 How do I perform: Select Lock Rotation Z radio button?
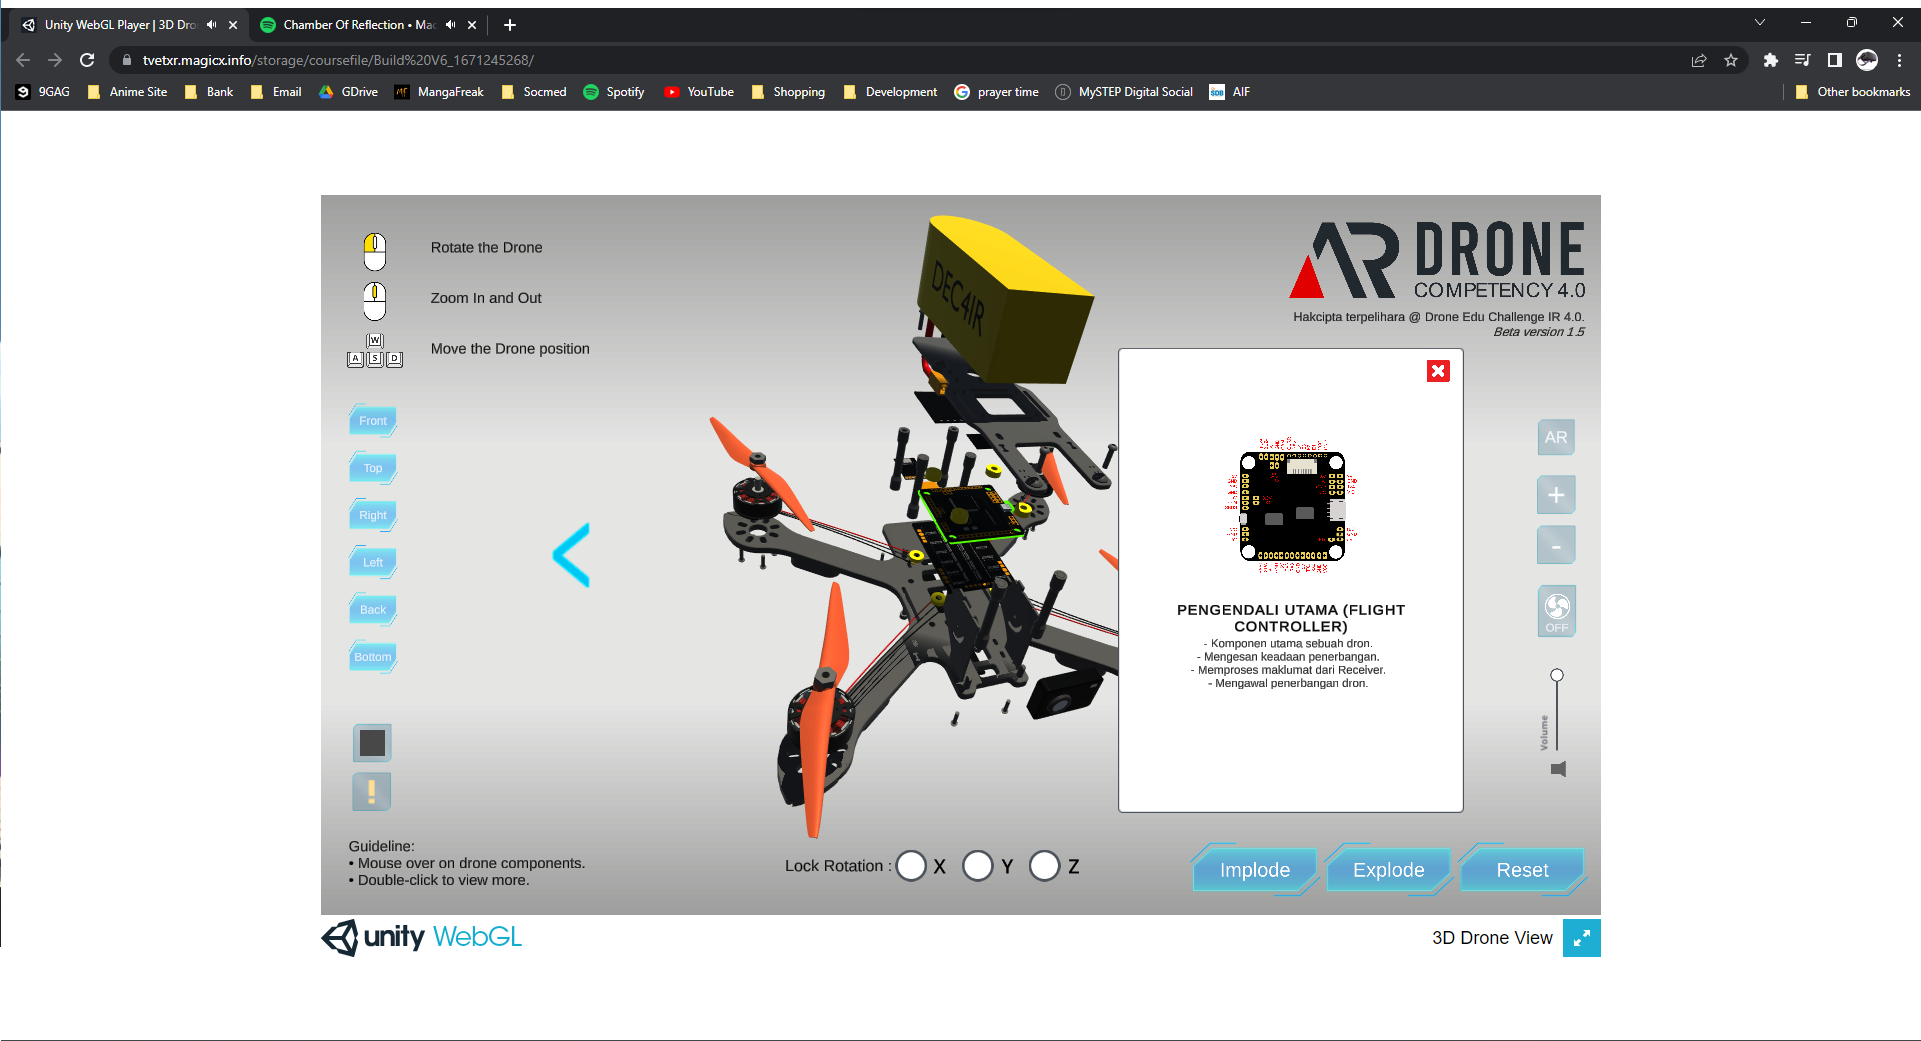point(1044,866)
